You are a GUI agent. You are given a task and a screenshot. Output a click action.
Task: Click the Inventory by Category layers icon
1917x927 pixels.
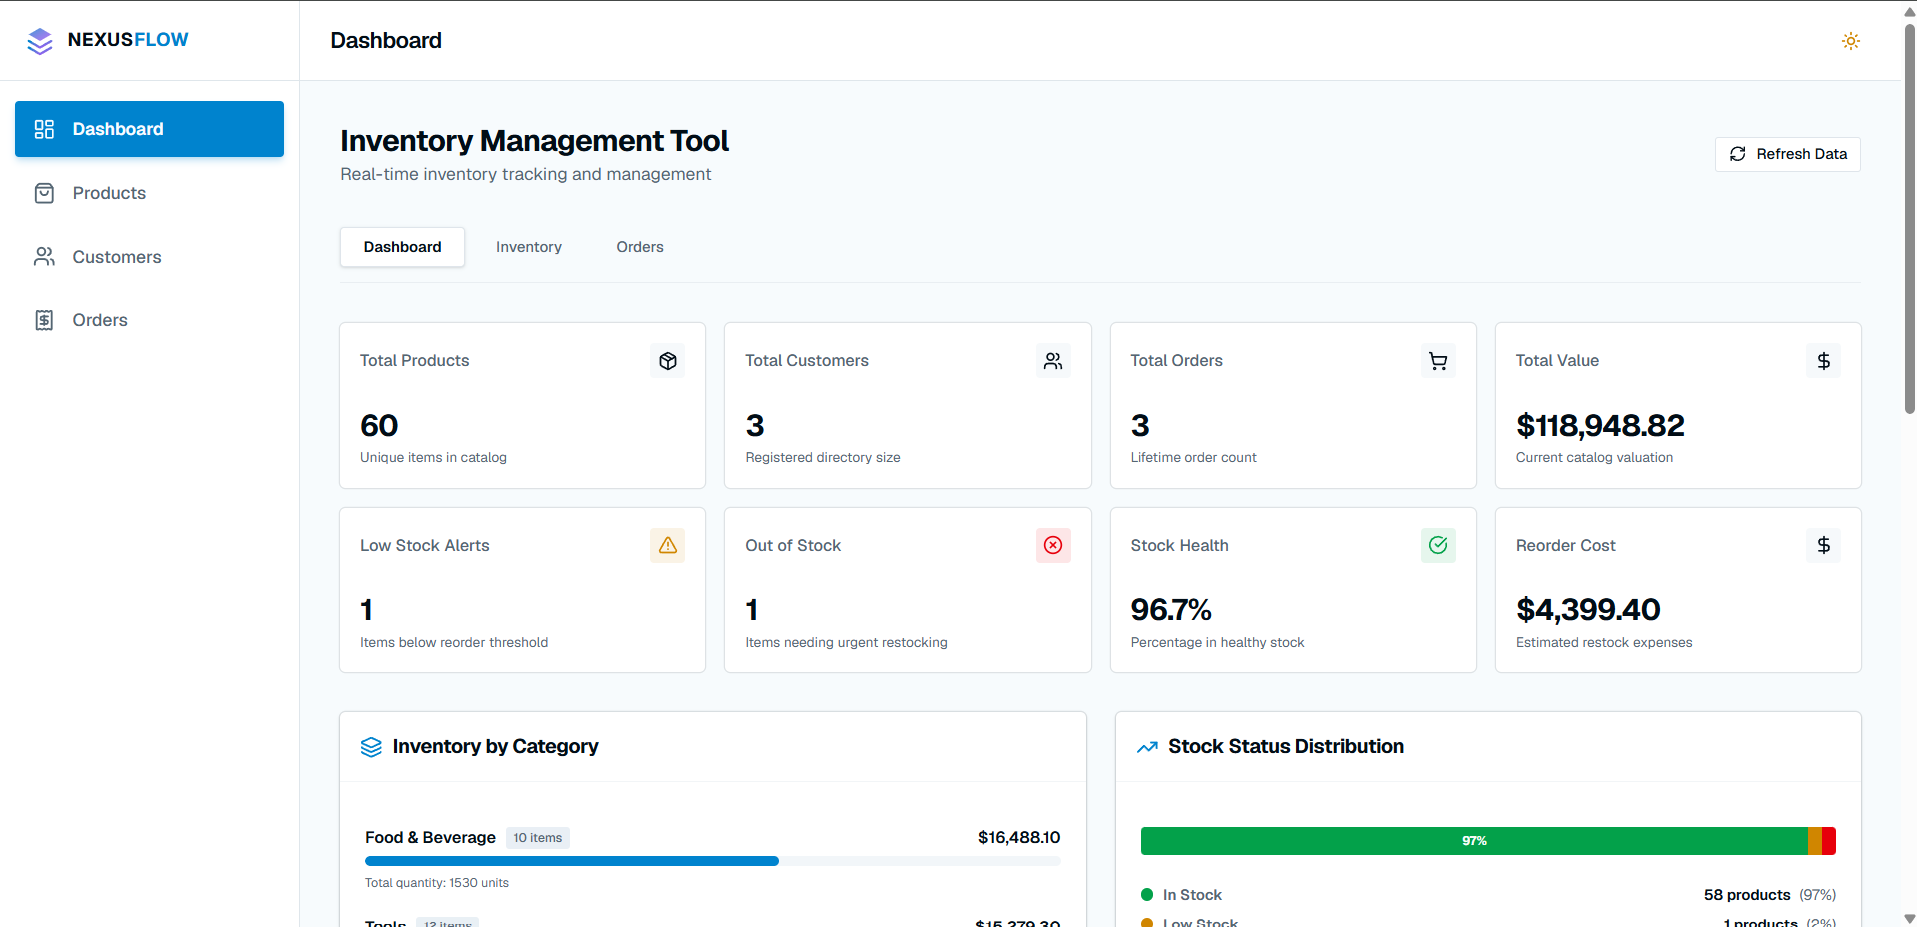click(371, 747)
